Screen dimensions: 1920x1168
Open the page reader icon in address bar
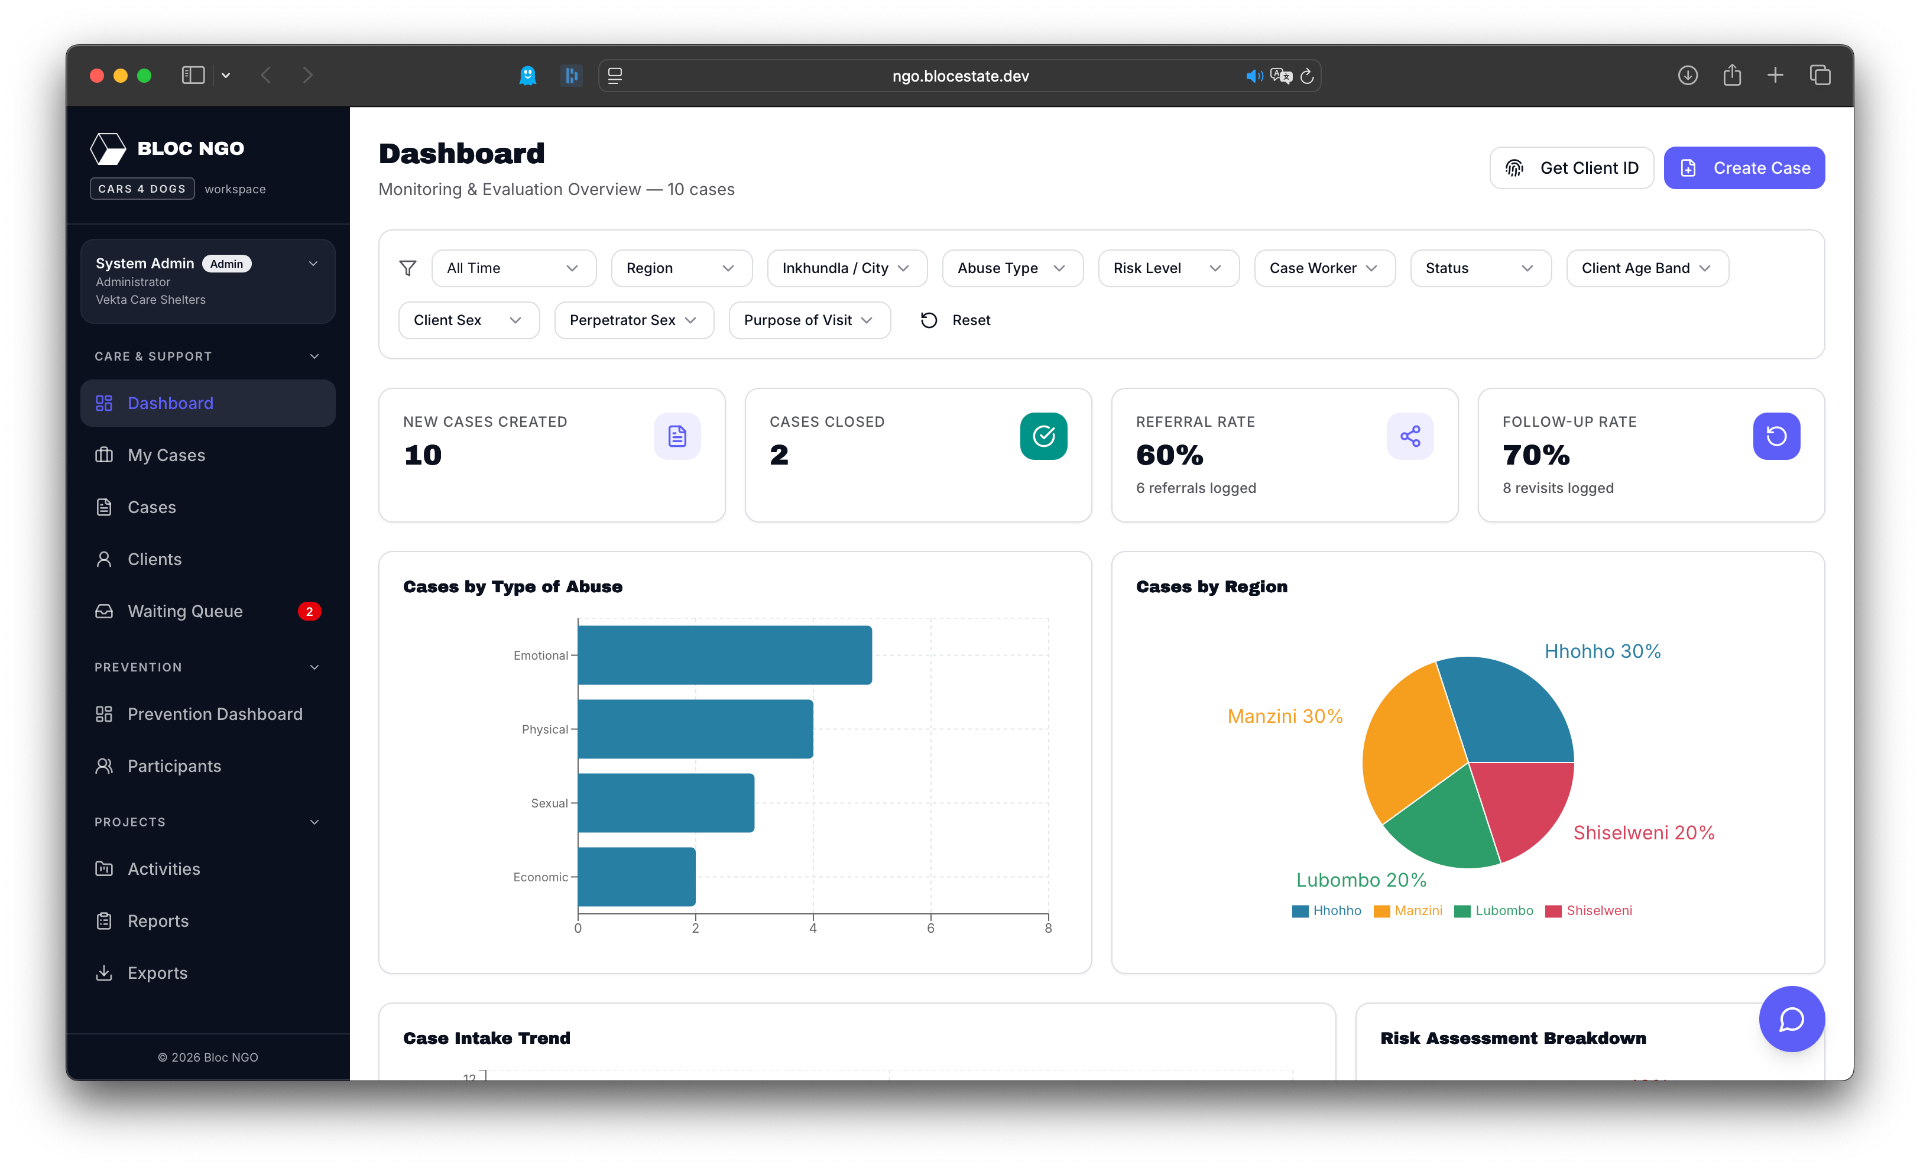[x=615, y=76]
